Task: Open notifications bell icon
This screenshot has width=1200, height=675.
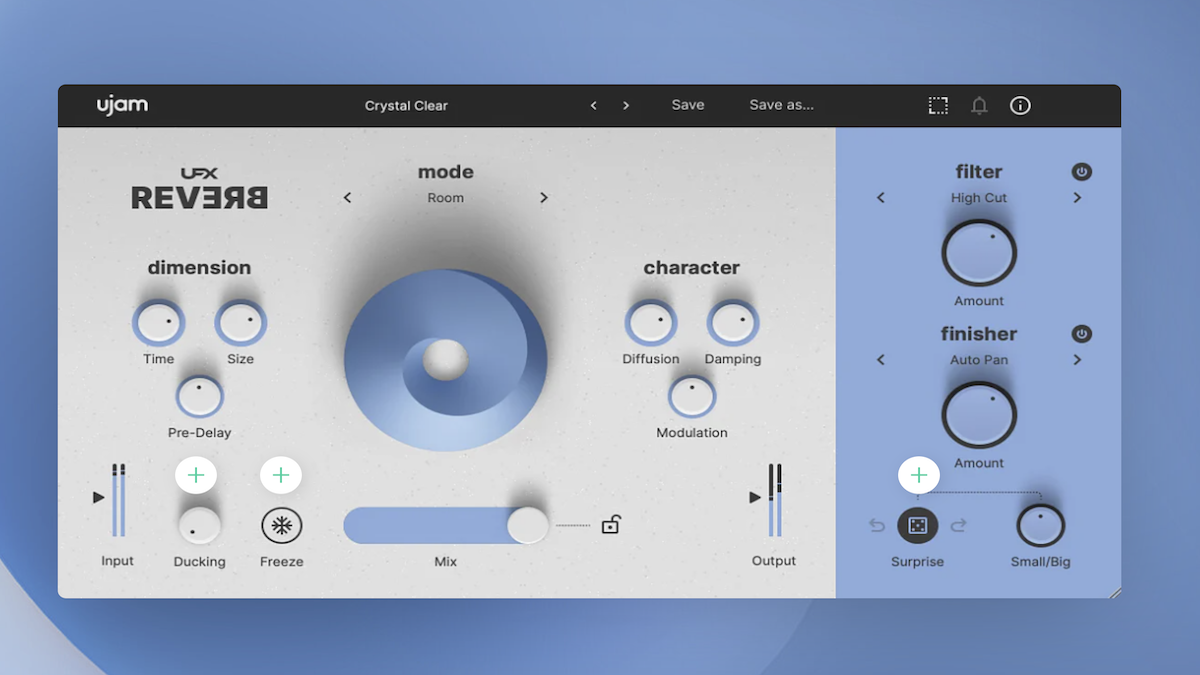Action: (979, 105)
